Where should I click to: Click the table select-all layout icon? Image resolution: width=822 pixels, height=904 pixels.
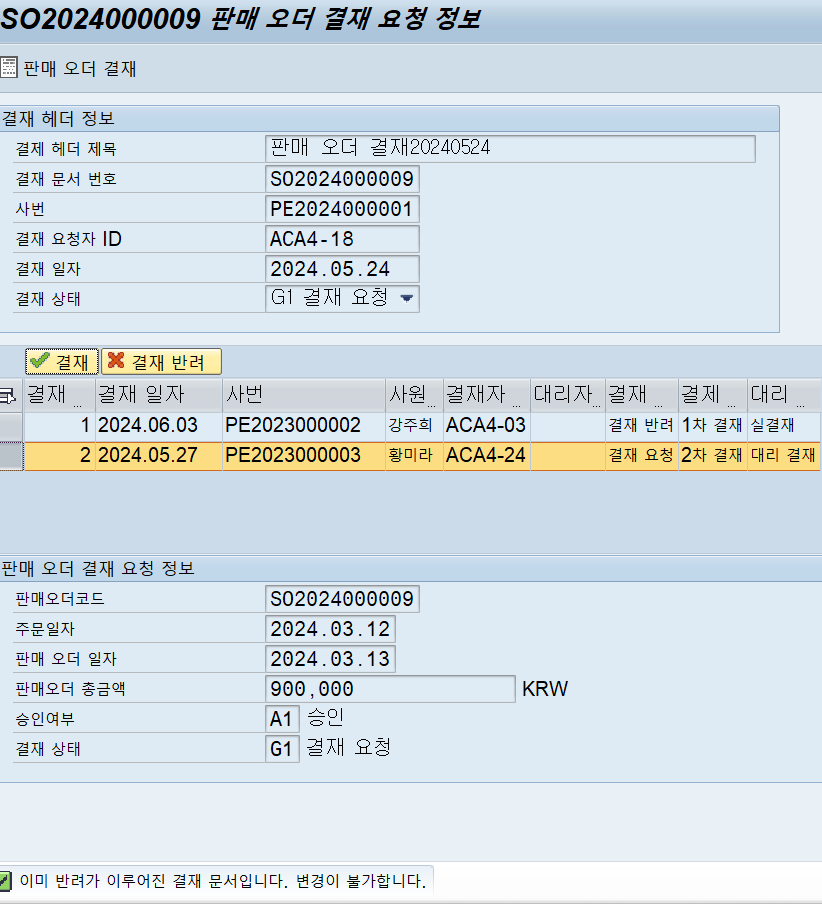tap(9, 396)
